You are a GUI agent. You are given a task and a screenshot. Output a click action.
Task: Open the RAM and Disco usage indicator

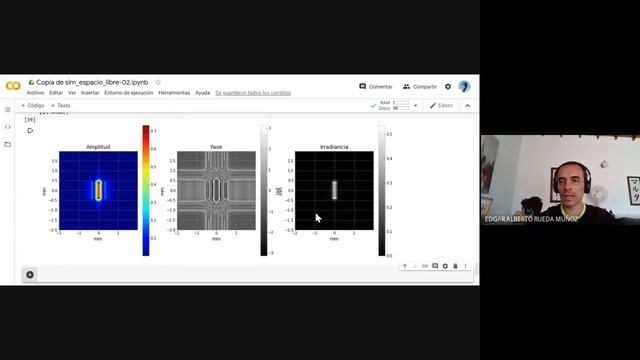pyautogui.click(x=394, y=105)
